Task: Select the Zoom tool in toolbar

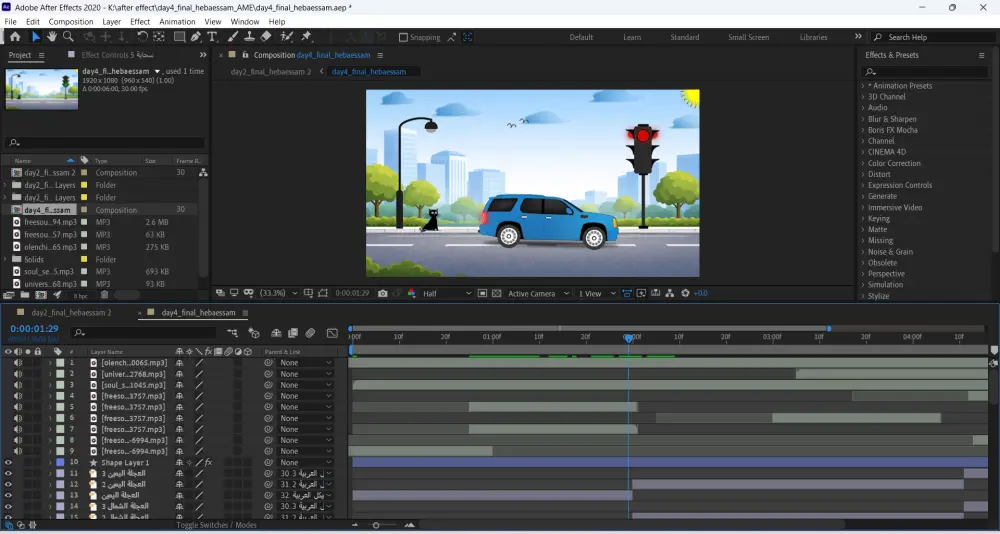Action: [x=68, y=37]
